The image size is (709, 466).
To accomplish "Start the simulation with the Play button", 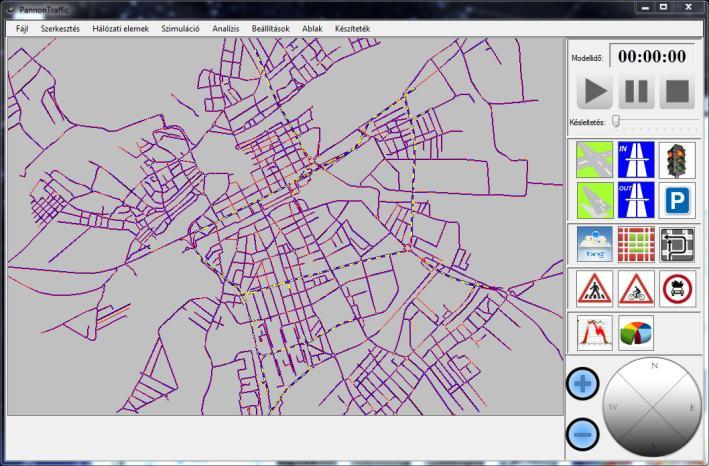I will 595,91.
